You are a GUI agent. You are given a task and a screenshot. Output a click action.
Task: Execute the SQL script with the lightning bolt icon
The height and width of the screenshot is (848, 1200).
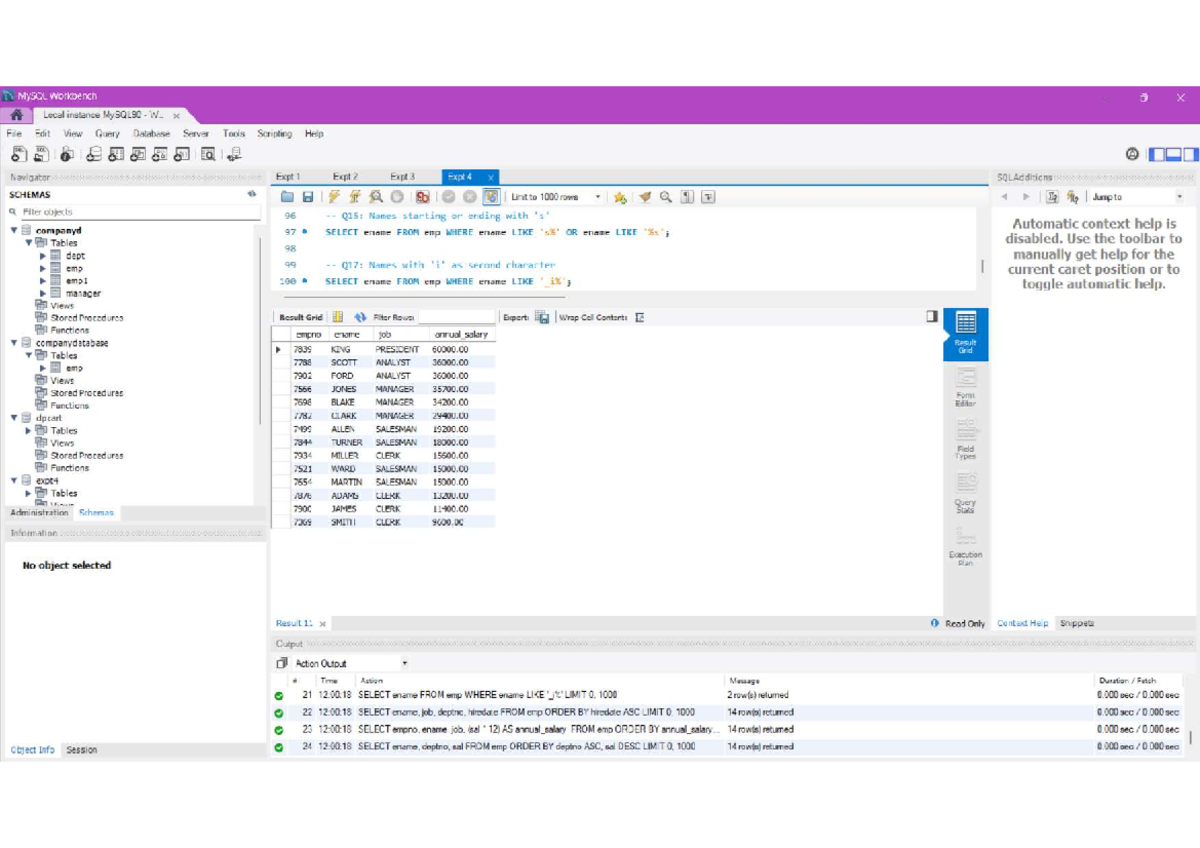(x=334, y=198)
